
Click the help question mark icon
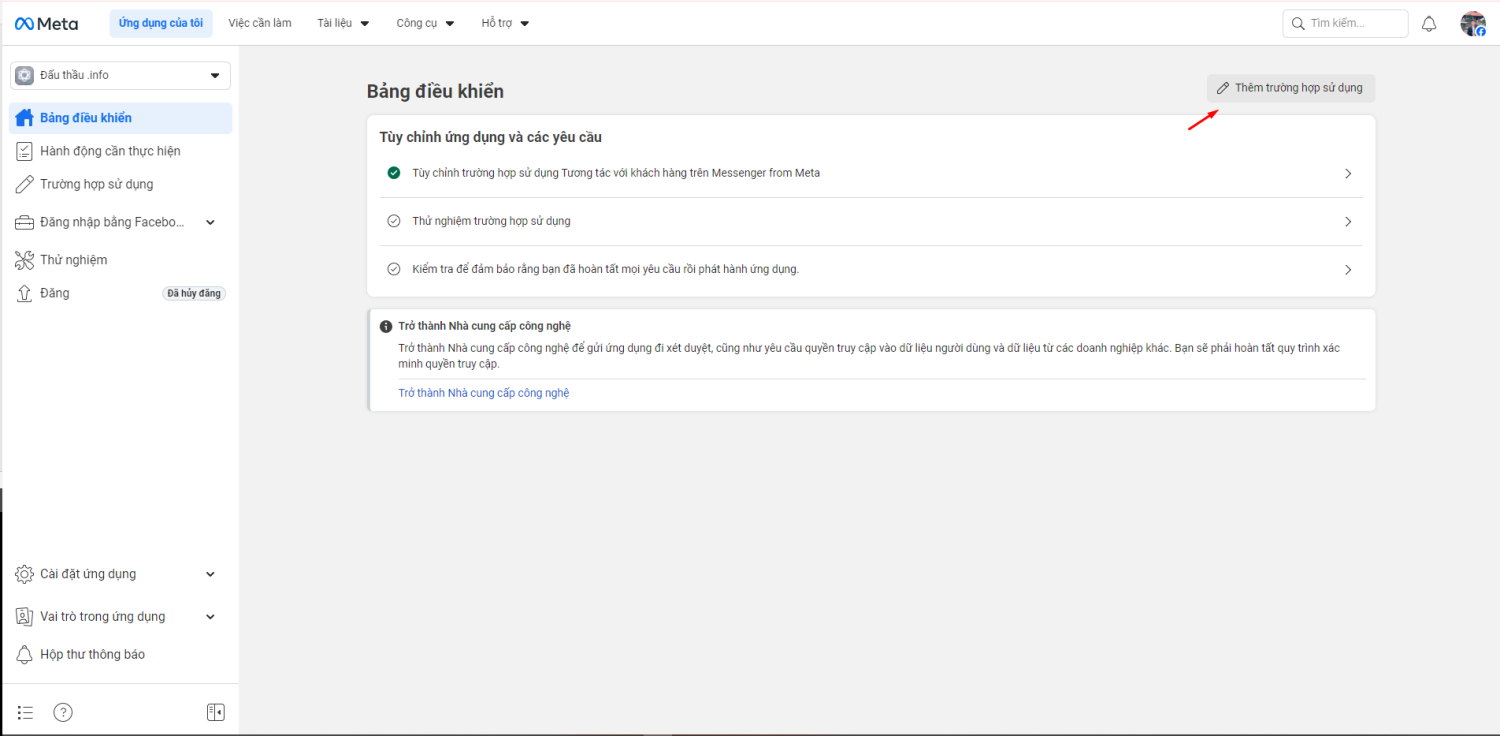pyautogui.click(x=63, y=712)
